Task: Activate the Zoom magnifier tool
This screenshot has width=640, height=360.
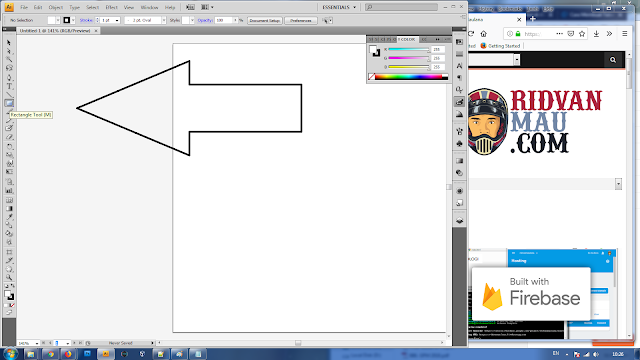Action: 9,278
